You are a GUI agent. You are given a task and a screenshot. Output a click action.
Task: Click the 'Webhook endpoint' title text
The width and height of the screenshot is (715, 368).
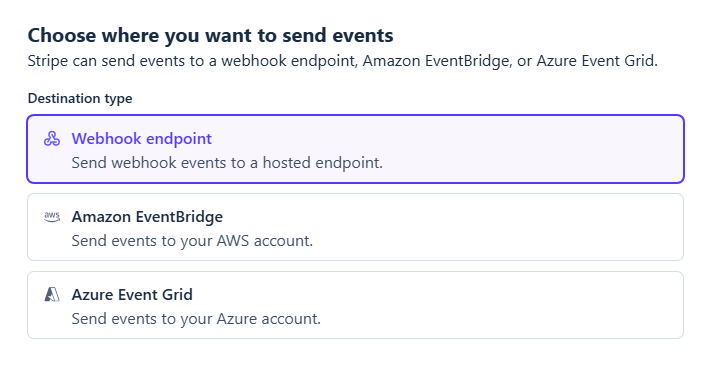[x=141, y=139]
